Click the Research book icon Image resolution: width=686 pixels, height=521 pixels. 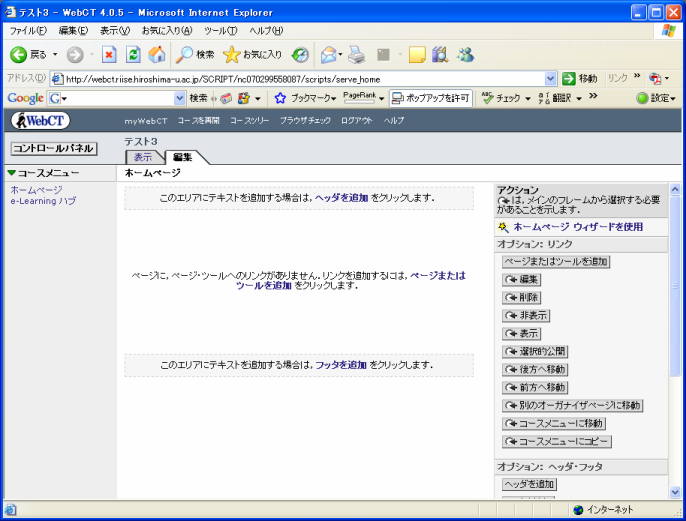[440, 55]
